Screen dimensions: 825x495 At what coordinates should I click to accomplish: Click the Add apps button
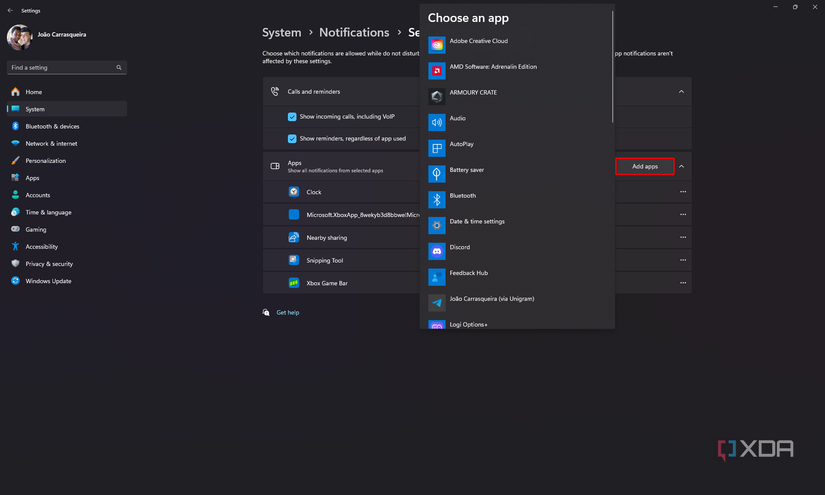click(x=645, y=166)
